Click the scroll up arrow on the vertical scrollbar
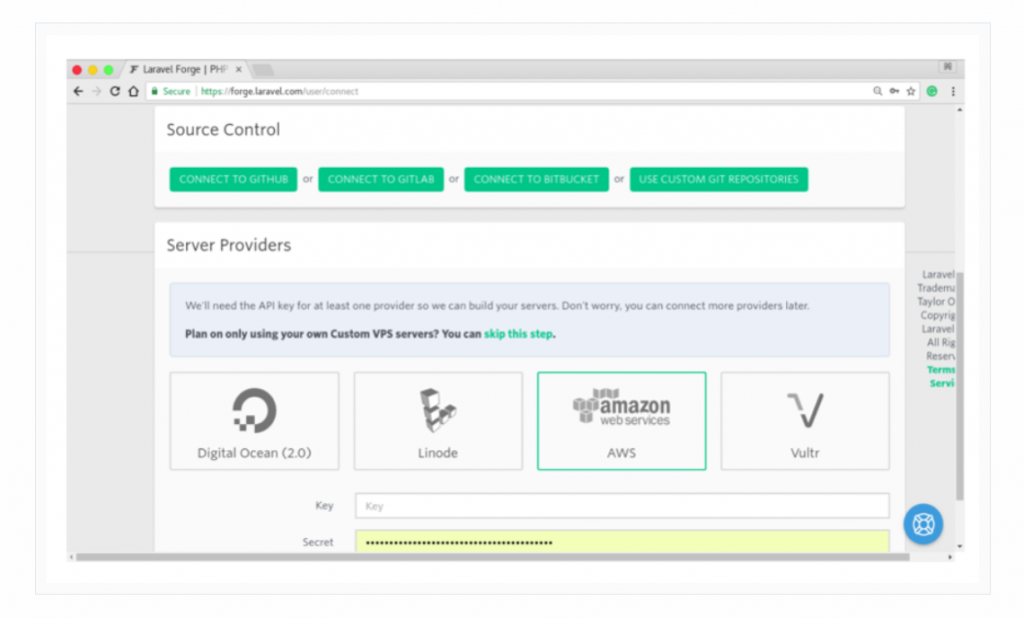The width and height of the screenshot is (1024, 618). [x=959, y=110]
